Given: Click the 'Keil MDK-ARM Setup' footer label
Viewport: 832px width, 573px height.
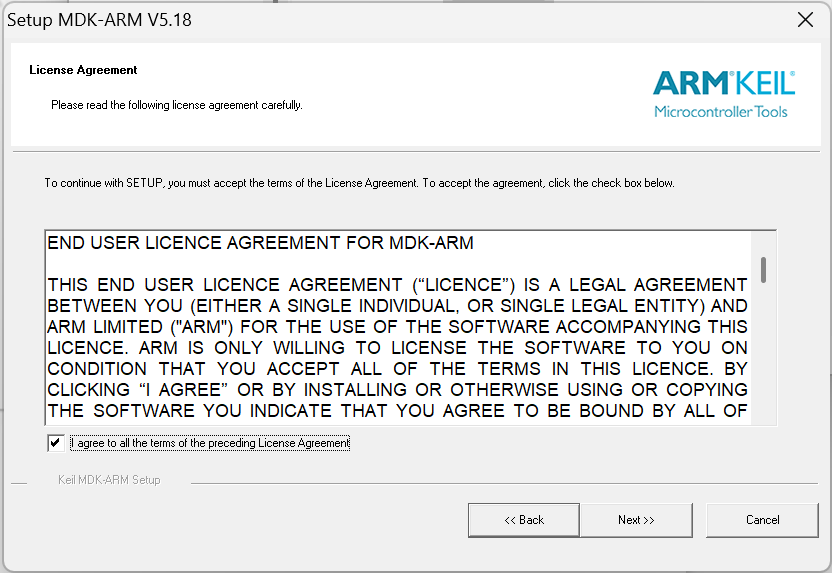Looking at the screenshot, I should [109, 480].
